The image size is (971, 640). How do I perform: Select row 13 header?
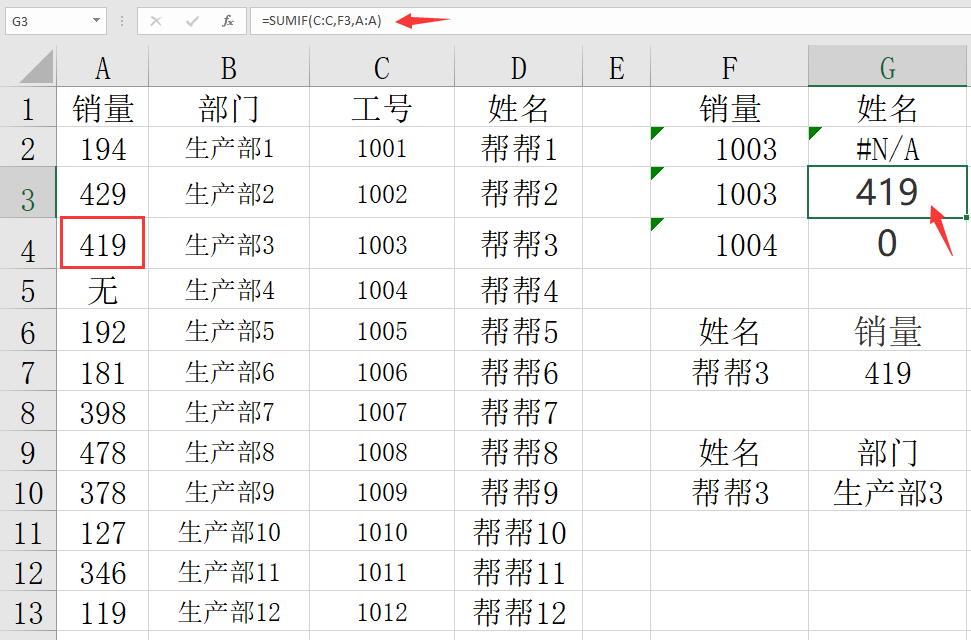(x=28, y=612)
